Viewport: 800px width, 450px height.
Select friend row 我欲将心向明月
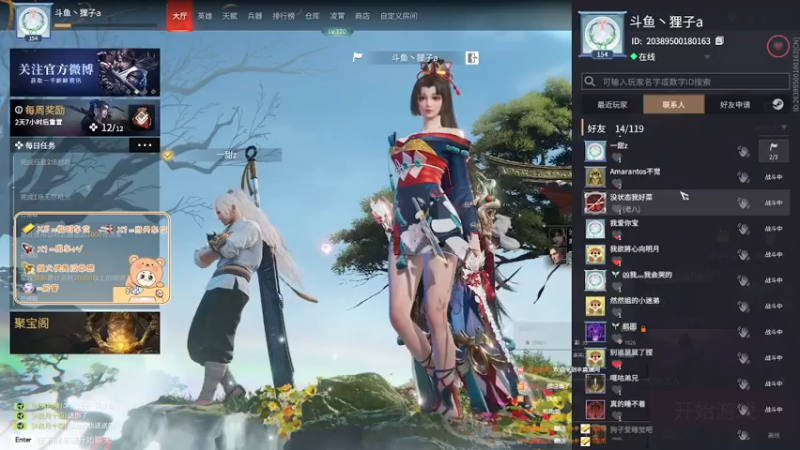[686, 255]
